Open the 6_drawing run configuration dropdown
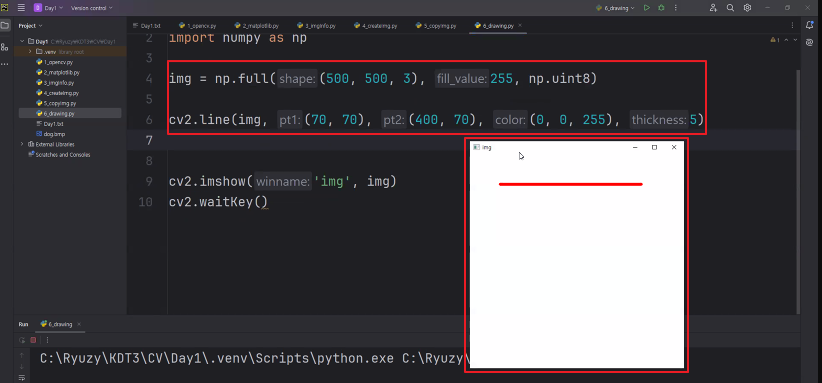 point(615,8)
